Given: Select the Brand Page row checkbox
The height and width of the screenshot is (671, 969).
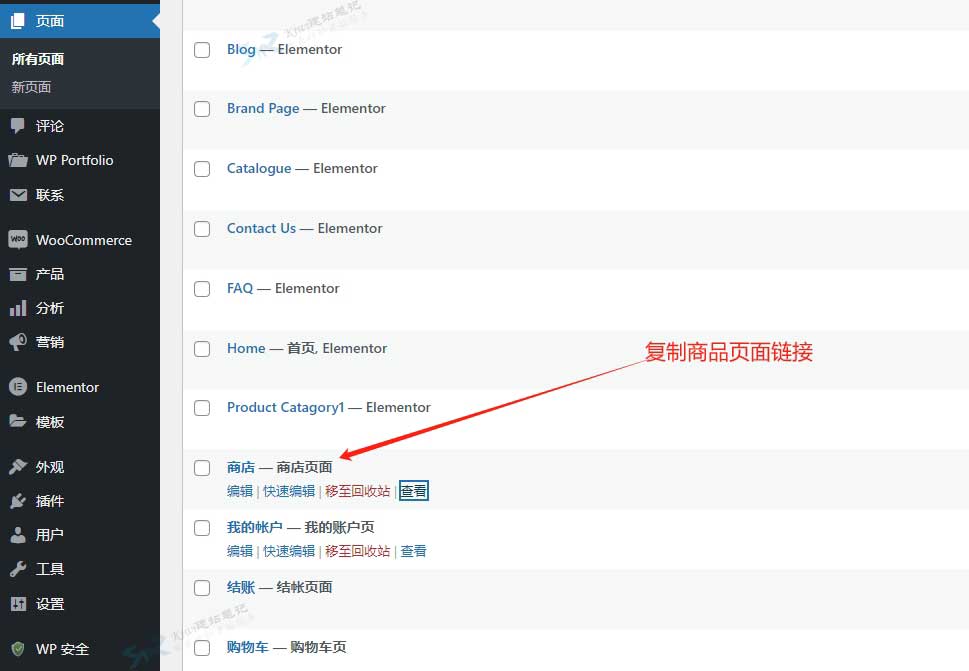Looking at the screenshot, I should pos(202,109).
